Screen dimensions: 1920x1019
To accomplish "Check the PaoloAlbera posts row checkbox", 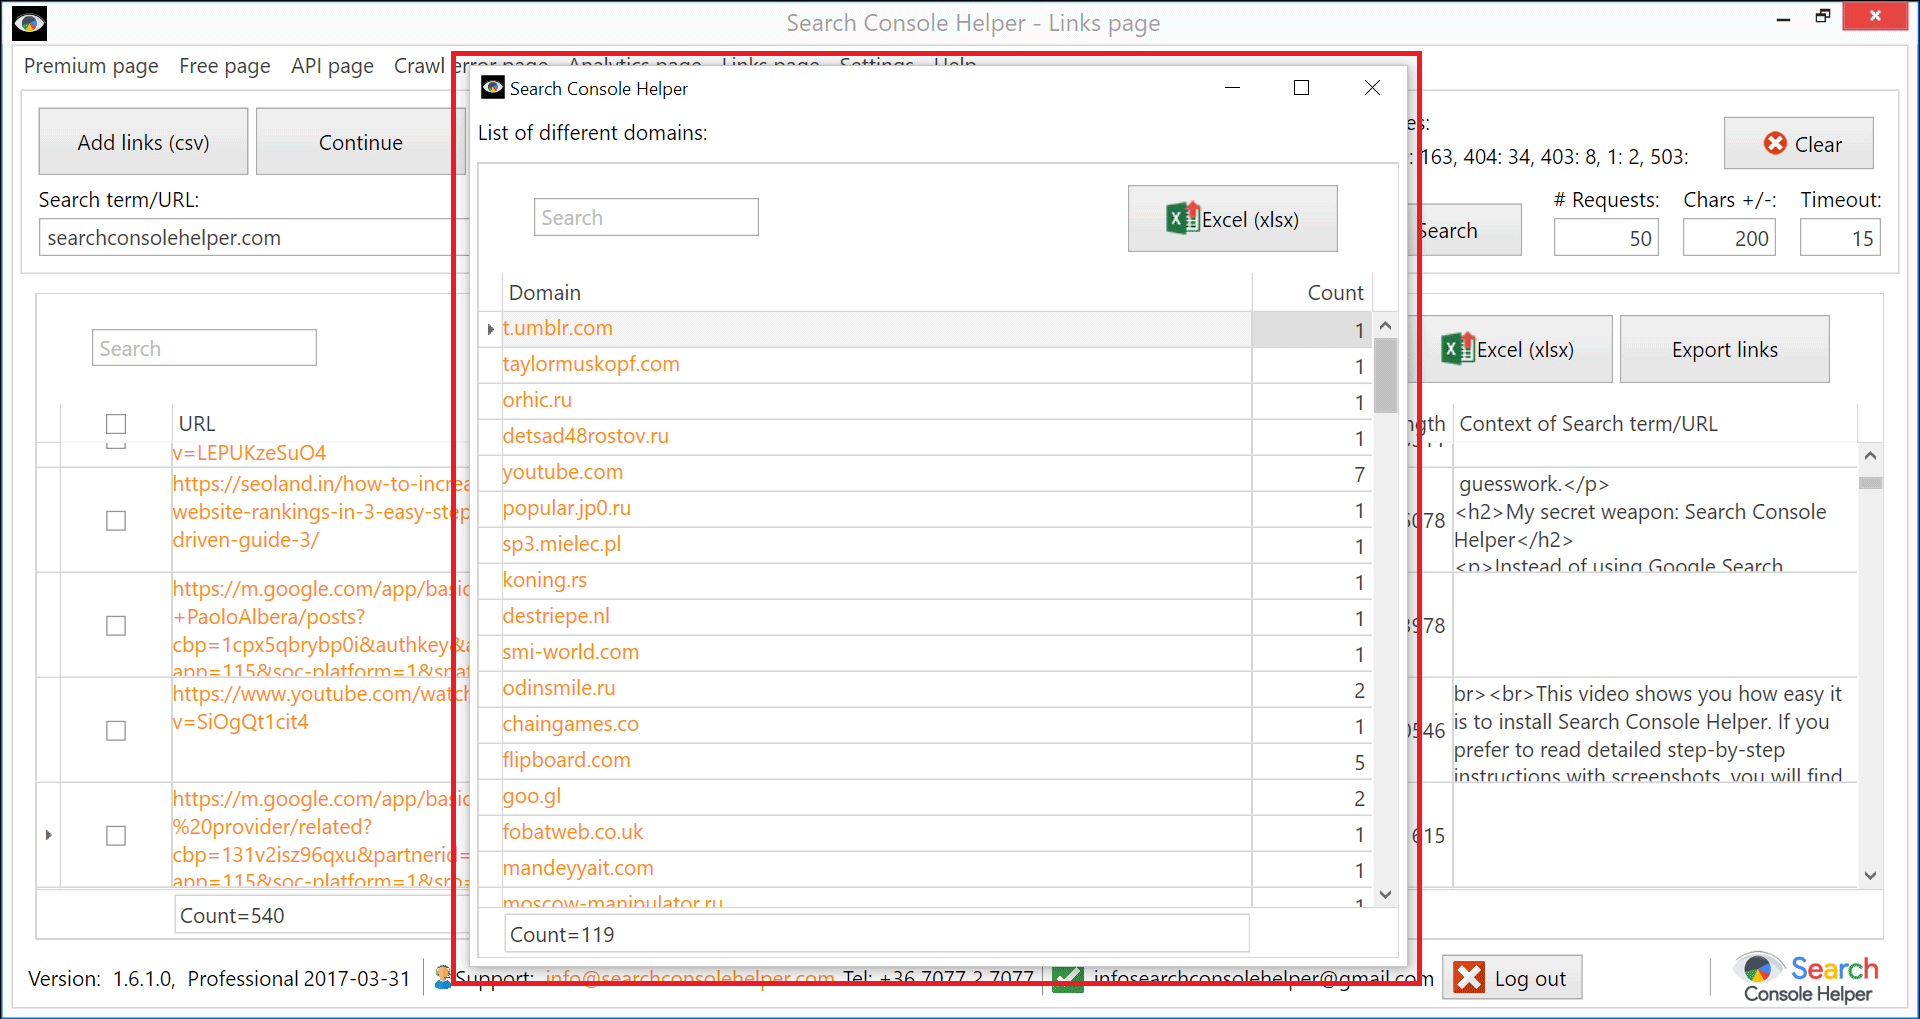I will [116, 626].
